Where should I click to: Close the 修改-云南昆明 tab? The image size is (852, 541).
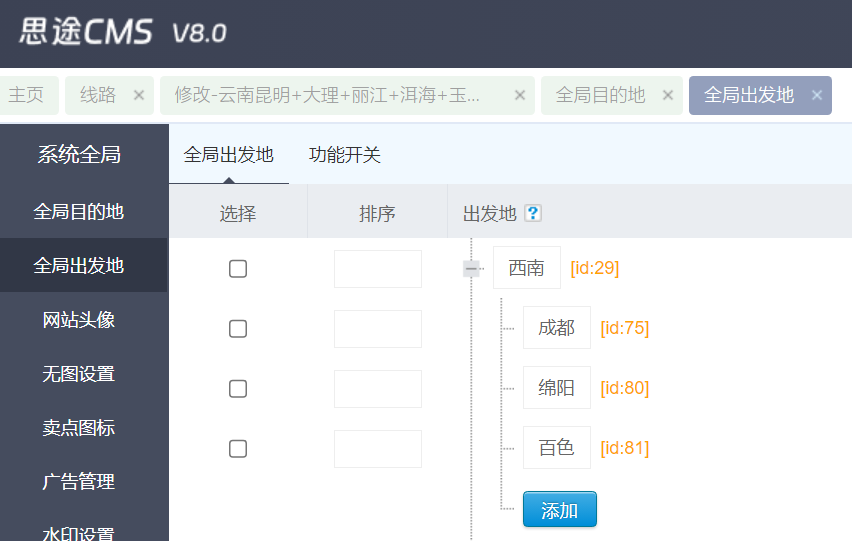point(519,95)
